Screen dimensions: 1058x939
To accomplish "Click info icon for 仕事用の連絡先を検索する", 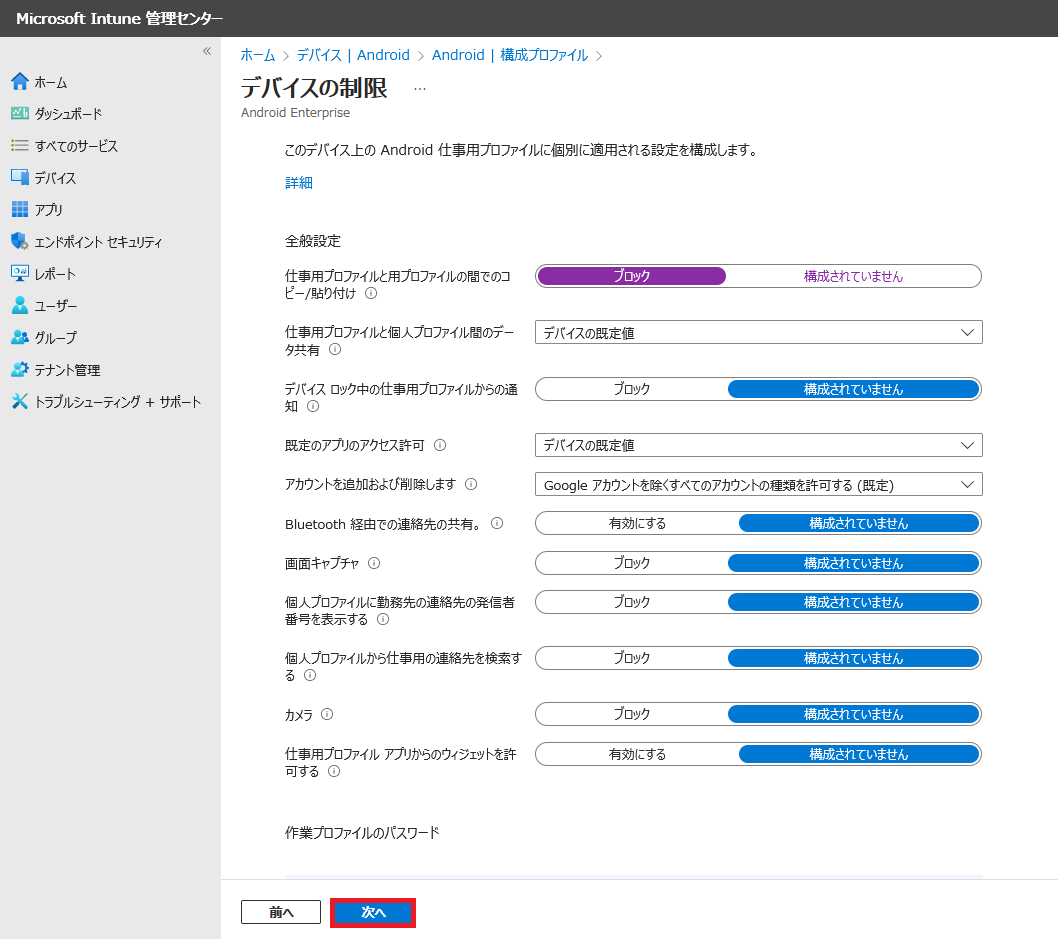I will point(310,675).
